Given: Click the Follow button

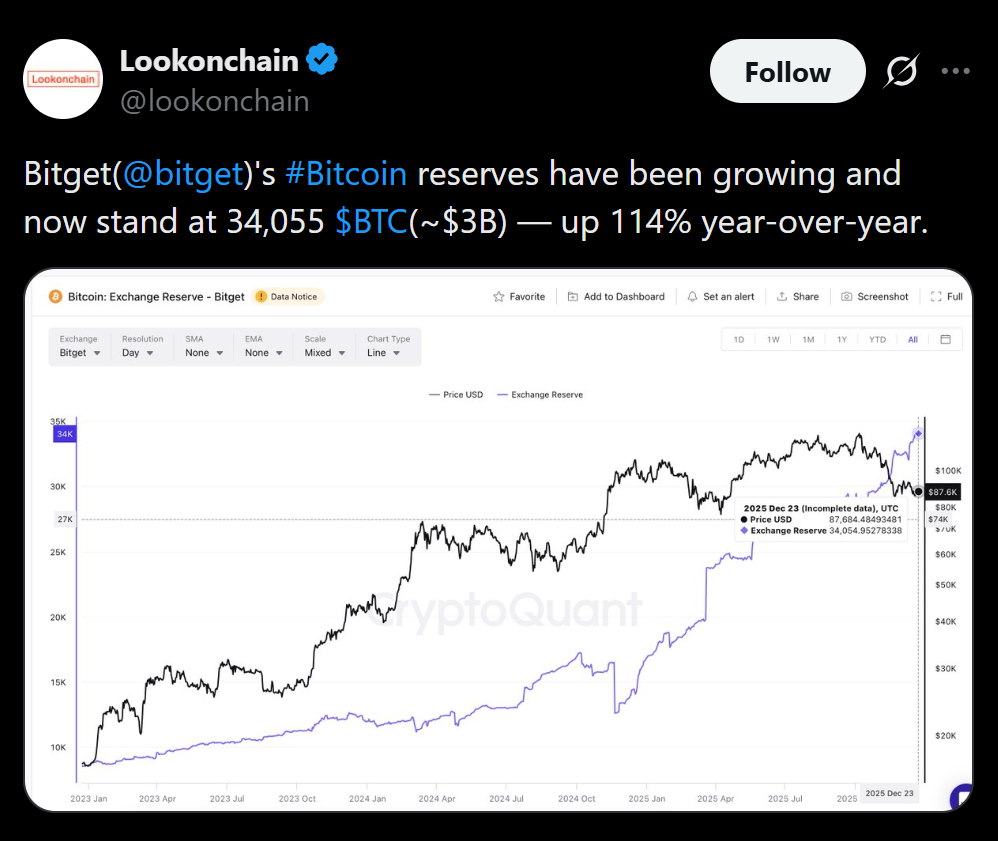Looking at the screenshot, I should (787, 72).
